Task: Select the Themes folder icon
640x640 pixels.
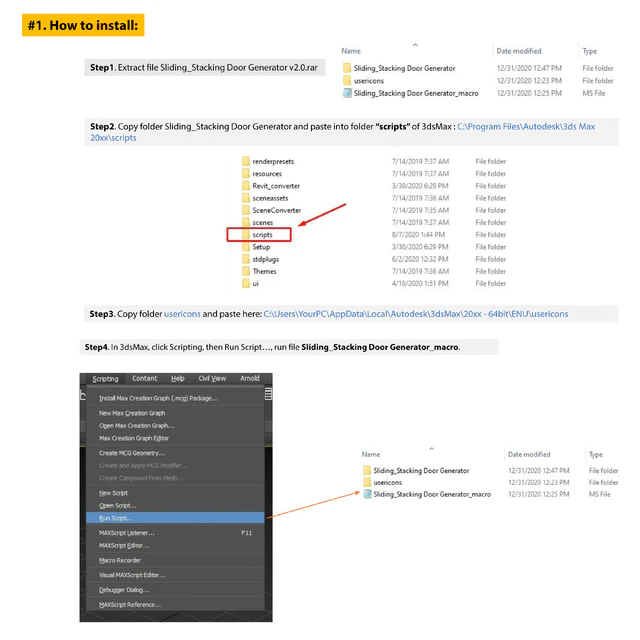Action: [245, 271]
